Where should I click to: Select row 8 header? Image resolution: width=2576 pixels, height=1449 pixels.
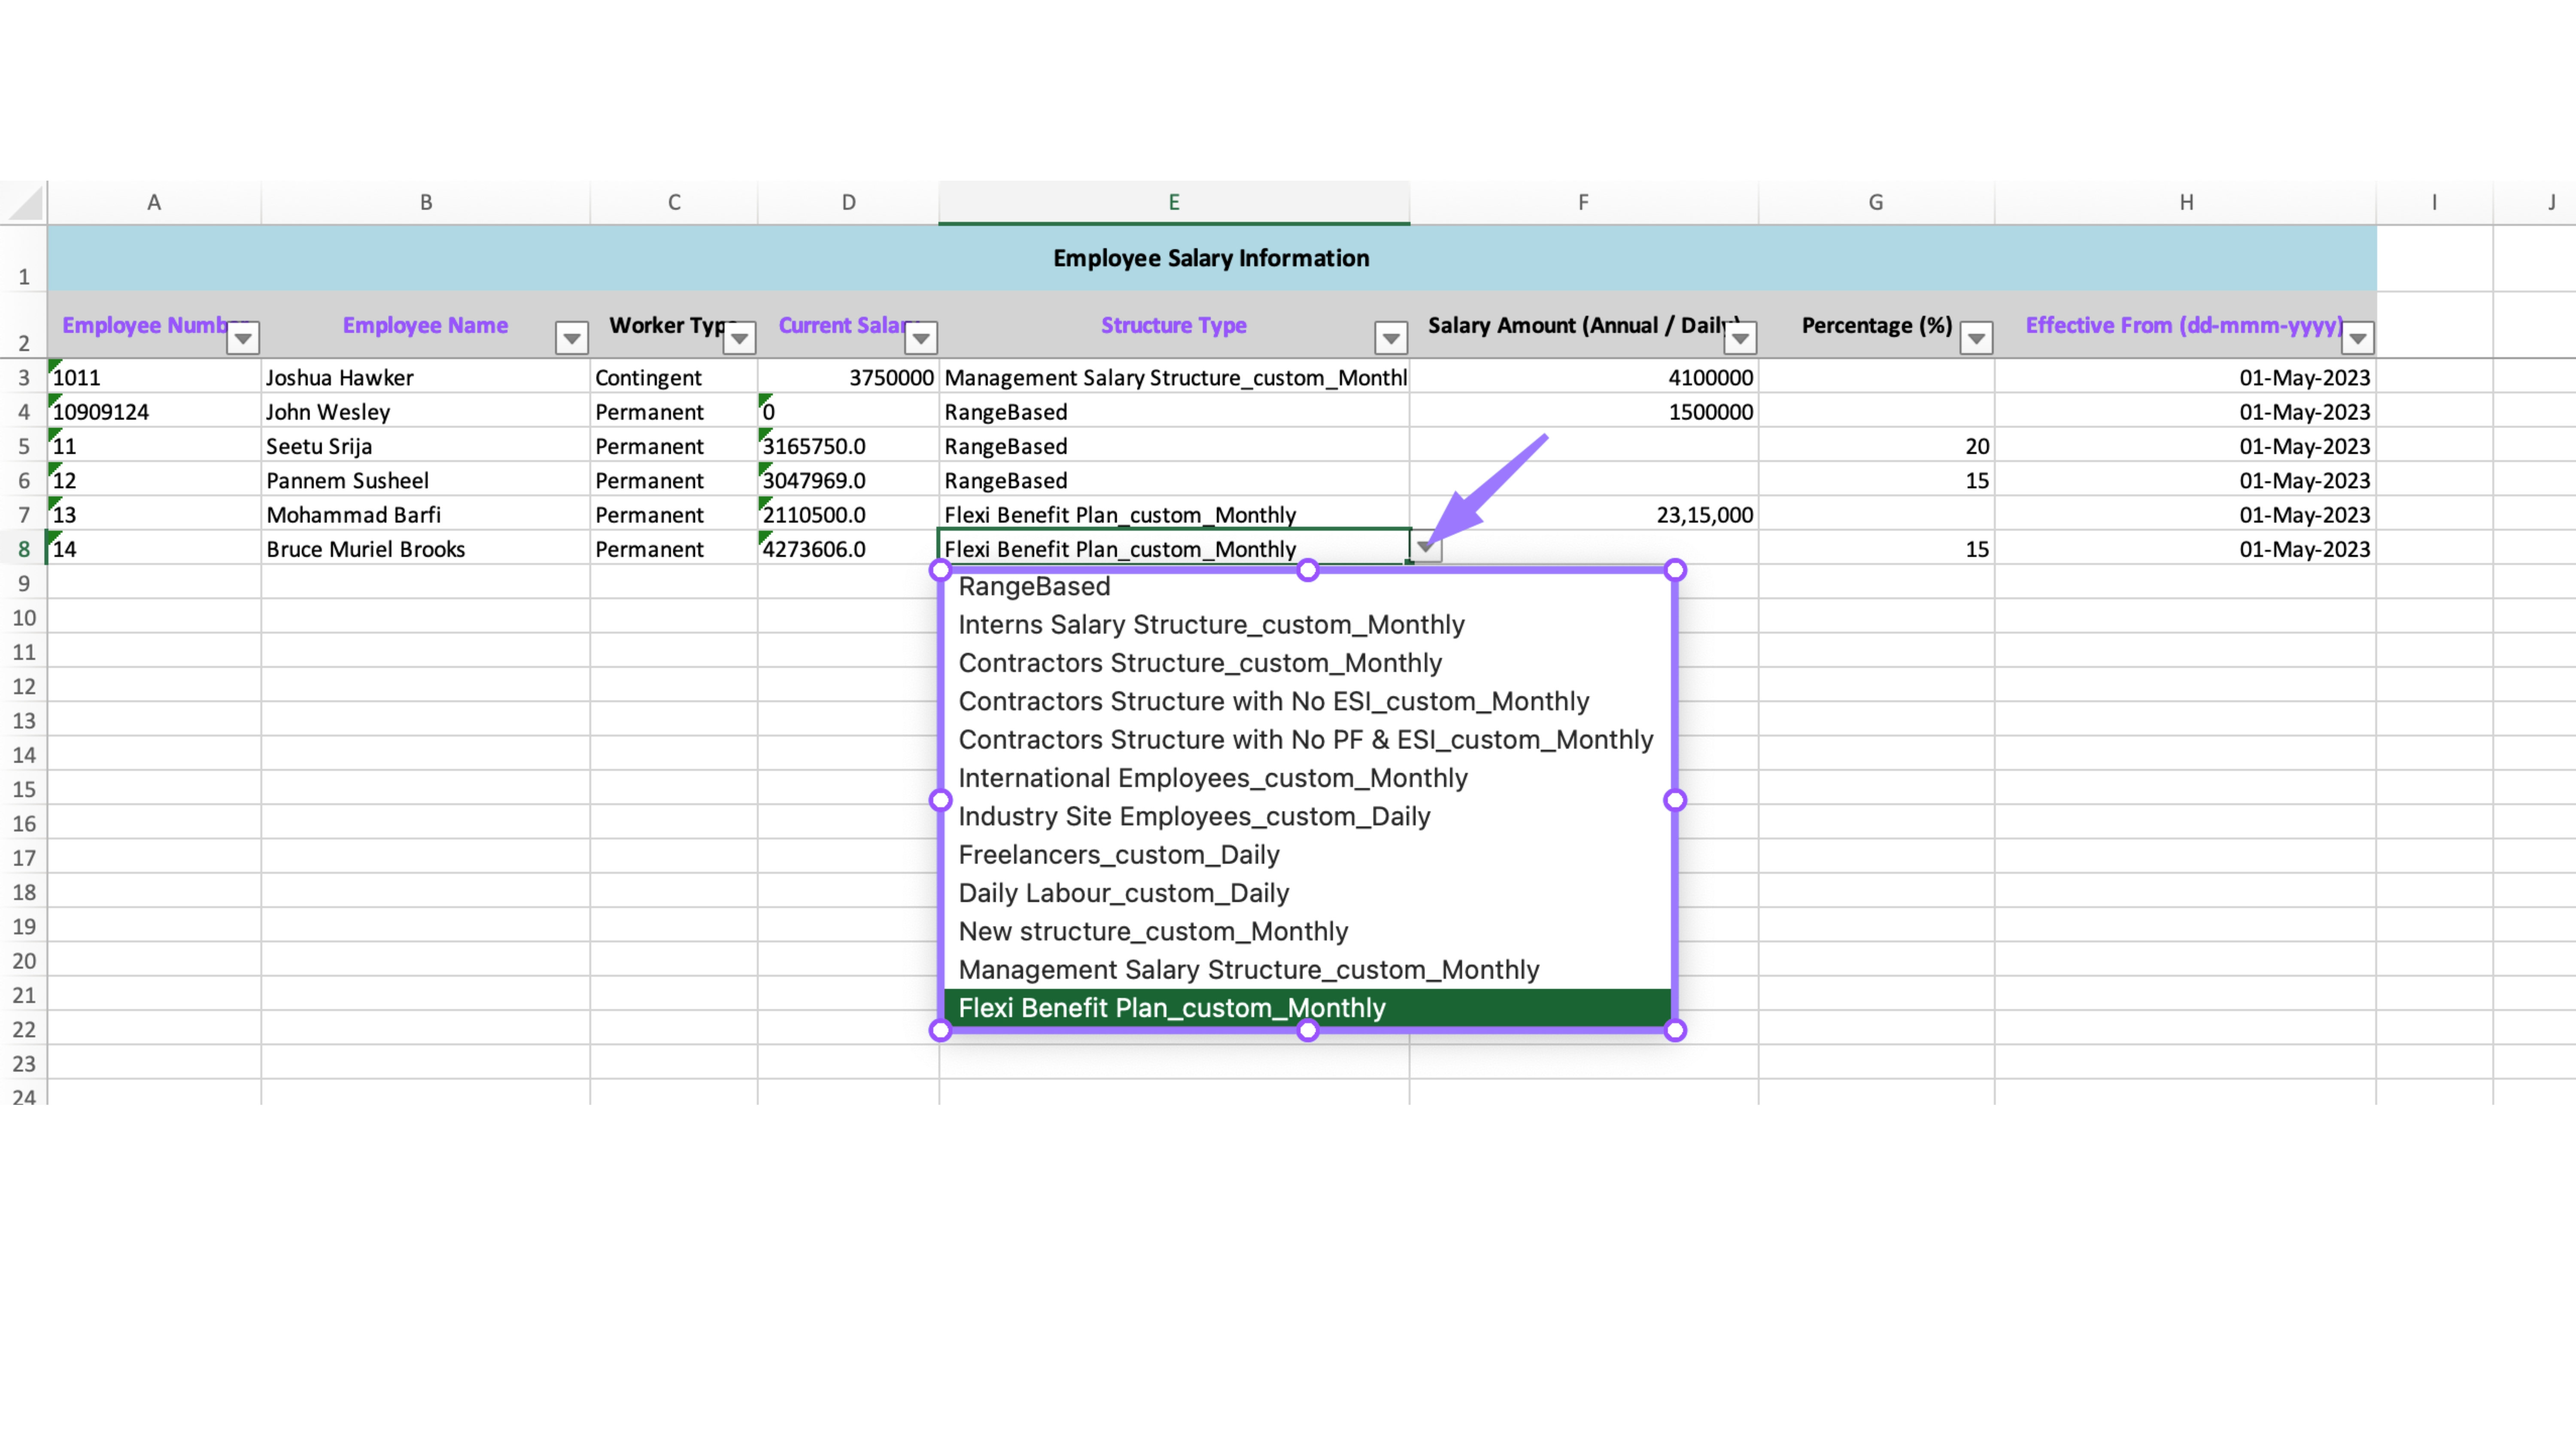point(24,549)
